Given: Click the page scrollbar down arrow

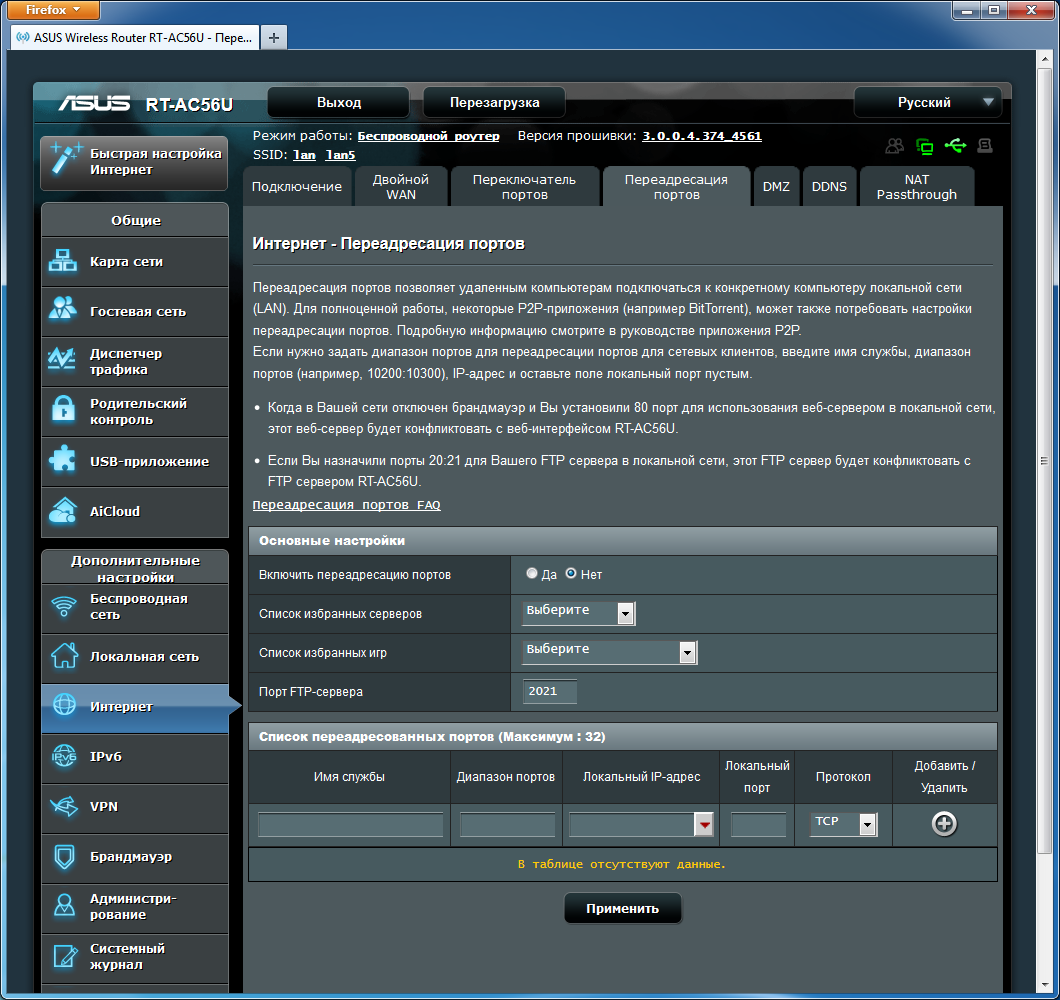Looking at the screenshot, I should (x=1044, y=985).
